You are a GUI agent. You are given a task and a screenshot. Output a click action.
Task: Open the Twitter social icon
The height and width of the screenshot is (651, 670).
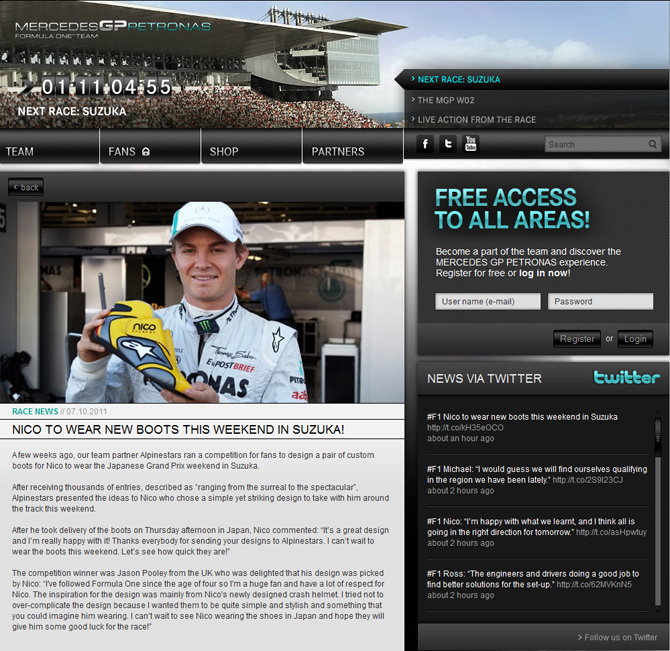click(x=448, y=144)
